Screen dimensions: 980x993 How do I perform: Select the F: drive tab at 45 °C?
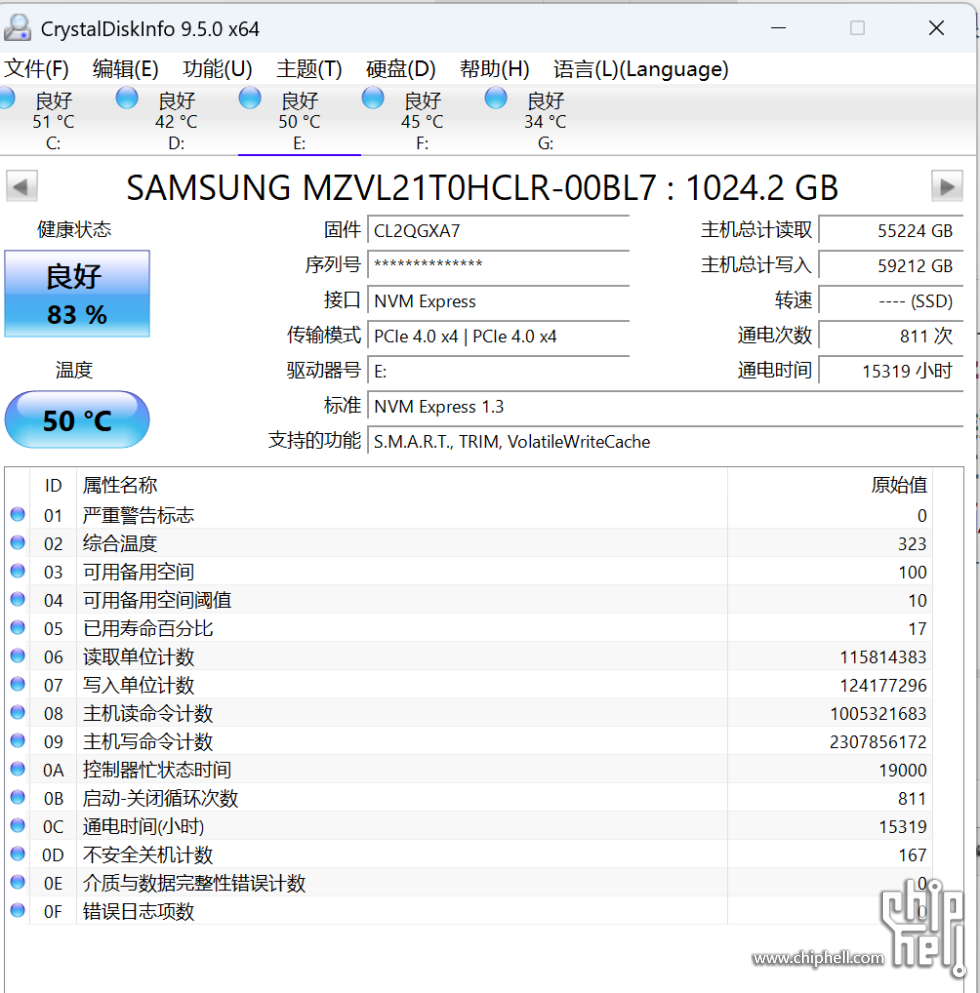tap(422, 120)
